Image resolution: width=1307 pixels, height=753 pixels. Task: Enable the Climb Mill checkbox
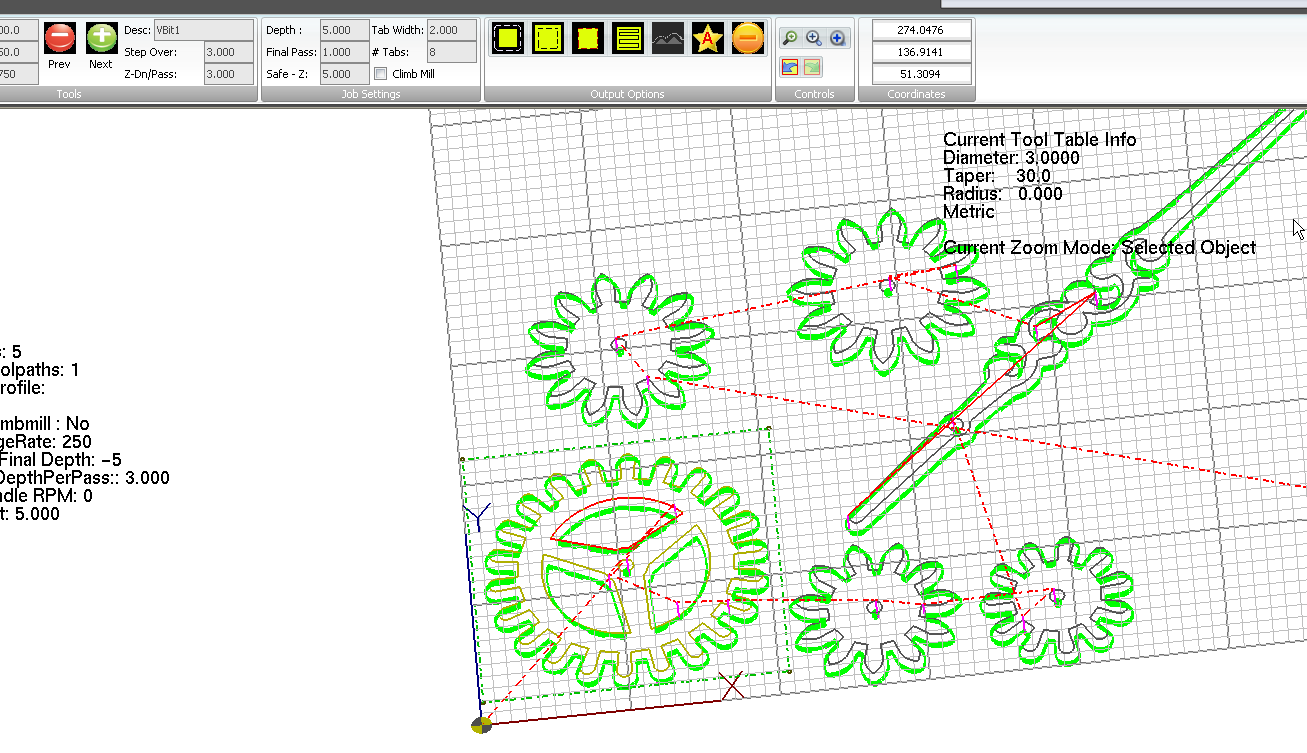pyautogui.click(x=380, y=74)
